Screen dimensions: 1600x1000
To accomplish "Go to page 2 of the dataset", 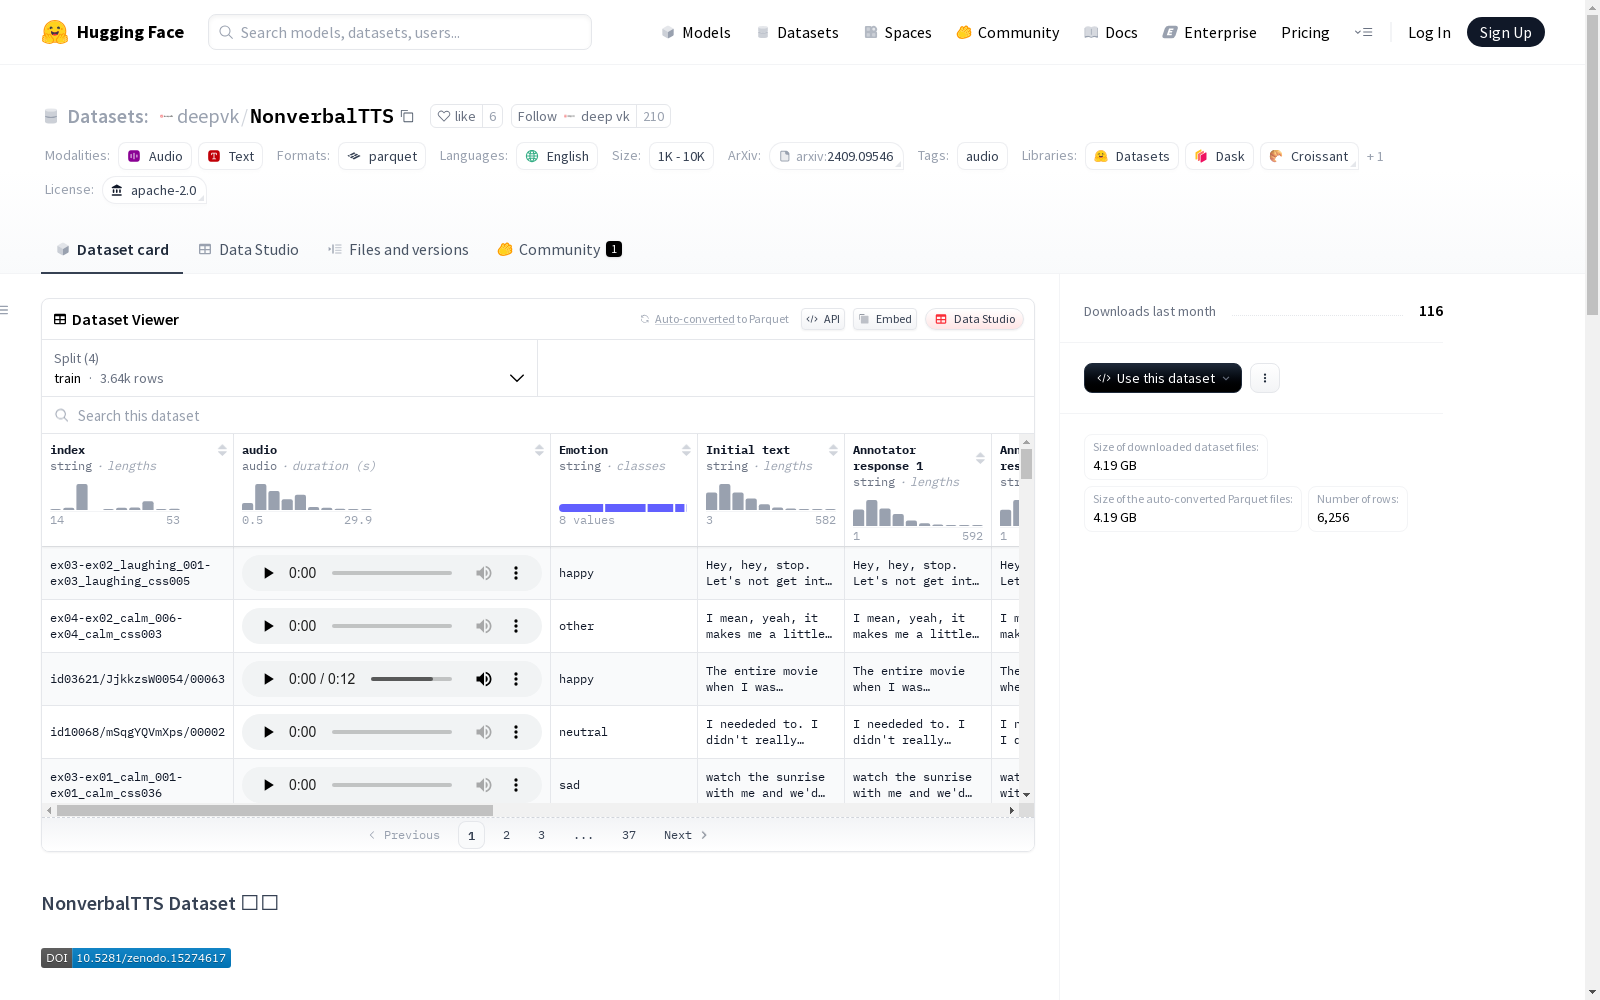I will (x=506, y=835).
